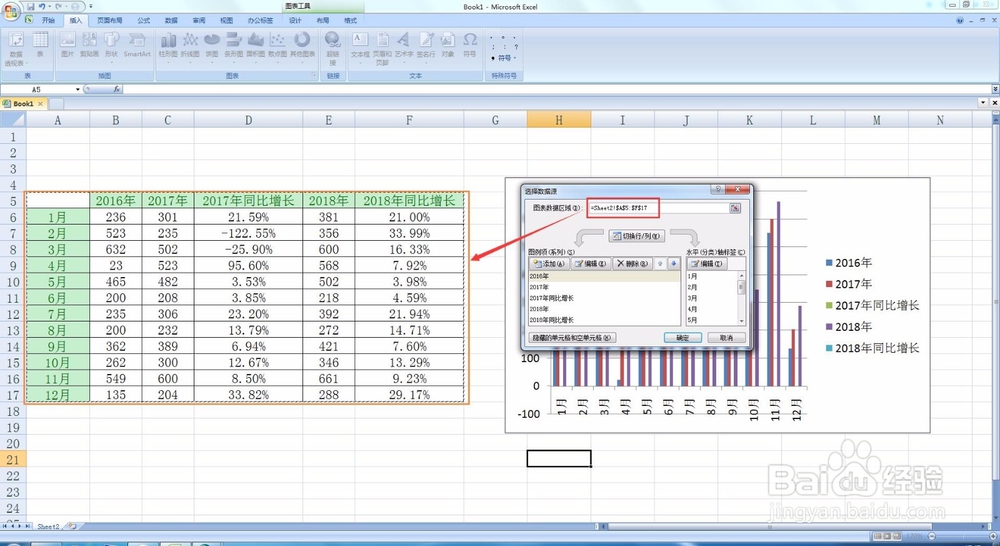Viewport: 1000px width, 546px height.
Task: Click the Remove series (删除) button
Action: click(632, 263)
